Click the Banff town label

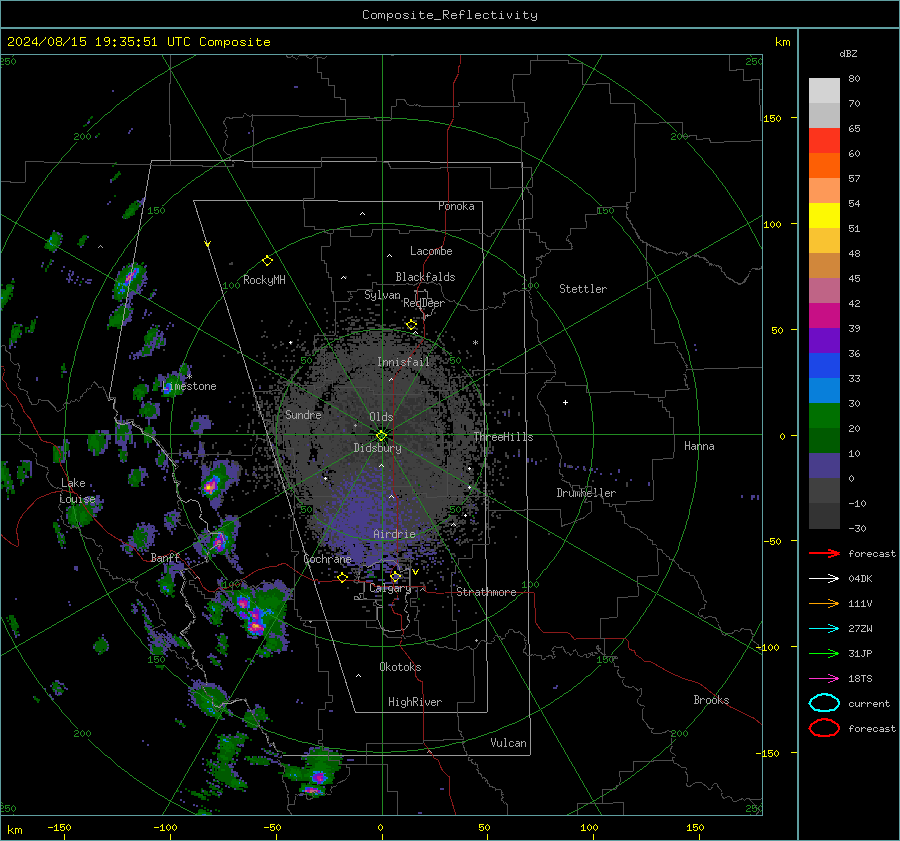pyautogui.click(x=165, y=558)
